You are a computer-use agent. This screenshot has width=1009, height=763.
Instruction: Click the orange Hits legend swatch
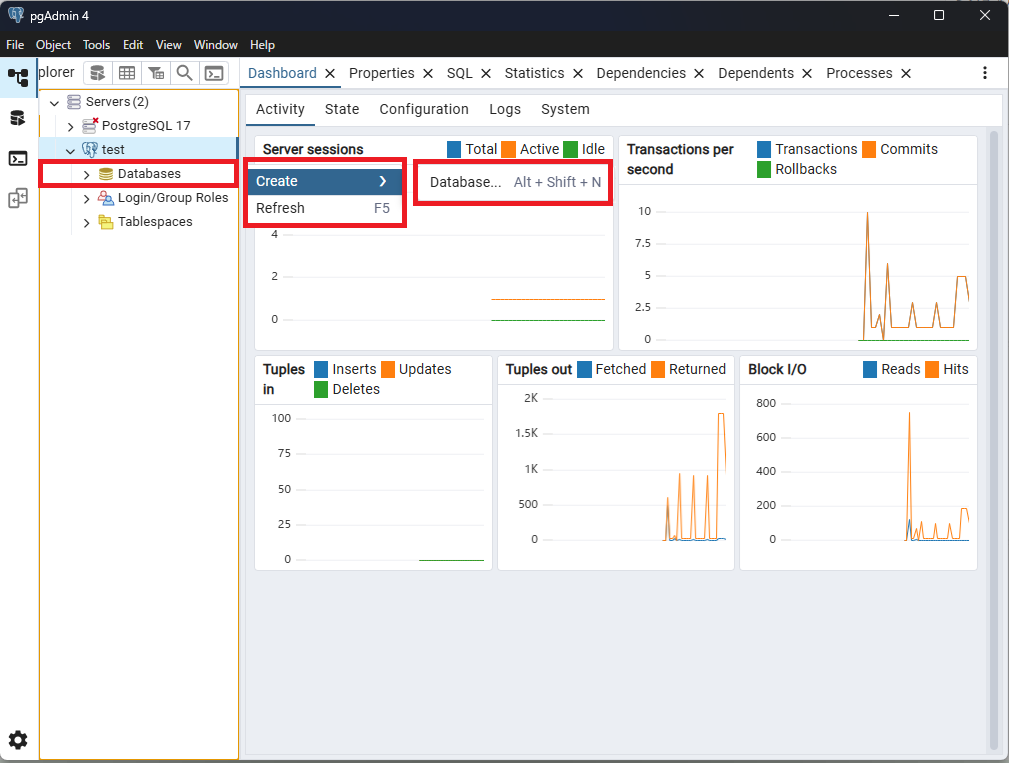pos(932,369)
